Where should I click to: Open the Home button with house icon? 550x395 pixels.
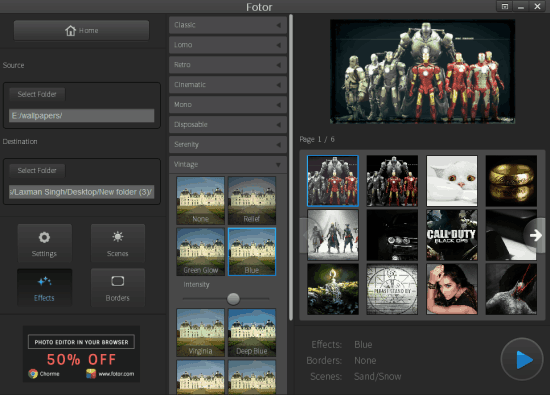pos(81,31)
